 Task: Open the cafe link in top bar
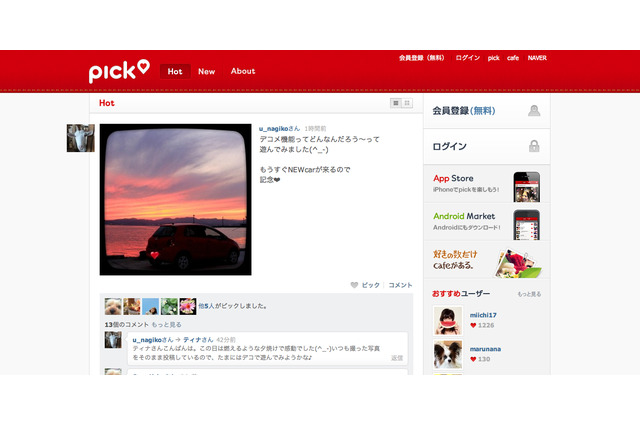coord(513,58)
